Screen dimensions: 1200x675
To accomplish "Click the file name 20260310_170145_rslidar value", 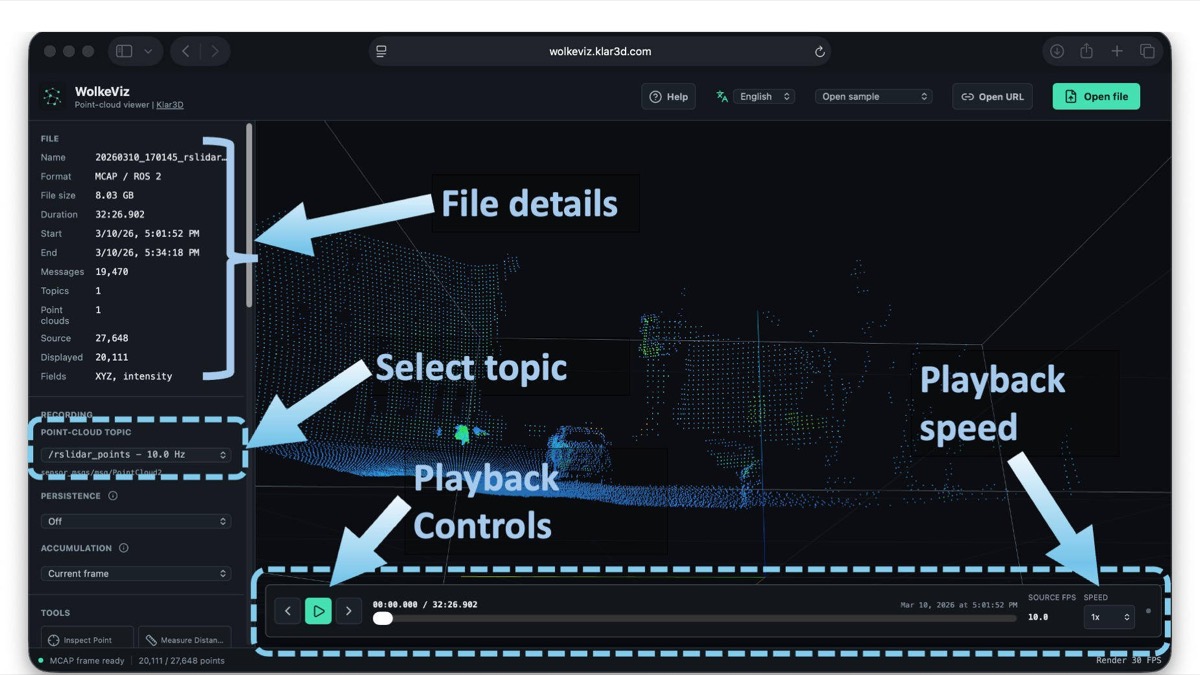I will pos(162,157).
